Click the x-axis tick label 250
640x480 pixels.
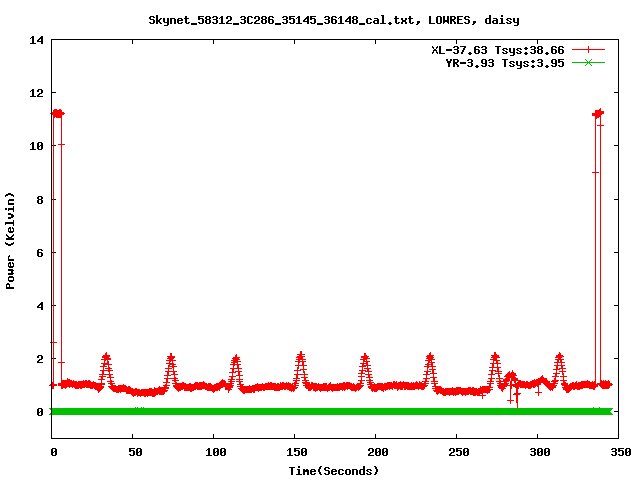click(x=458, y=452)
